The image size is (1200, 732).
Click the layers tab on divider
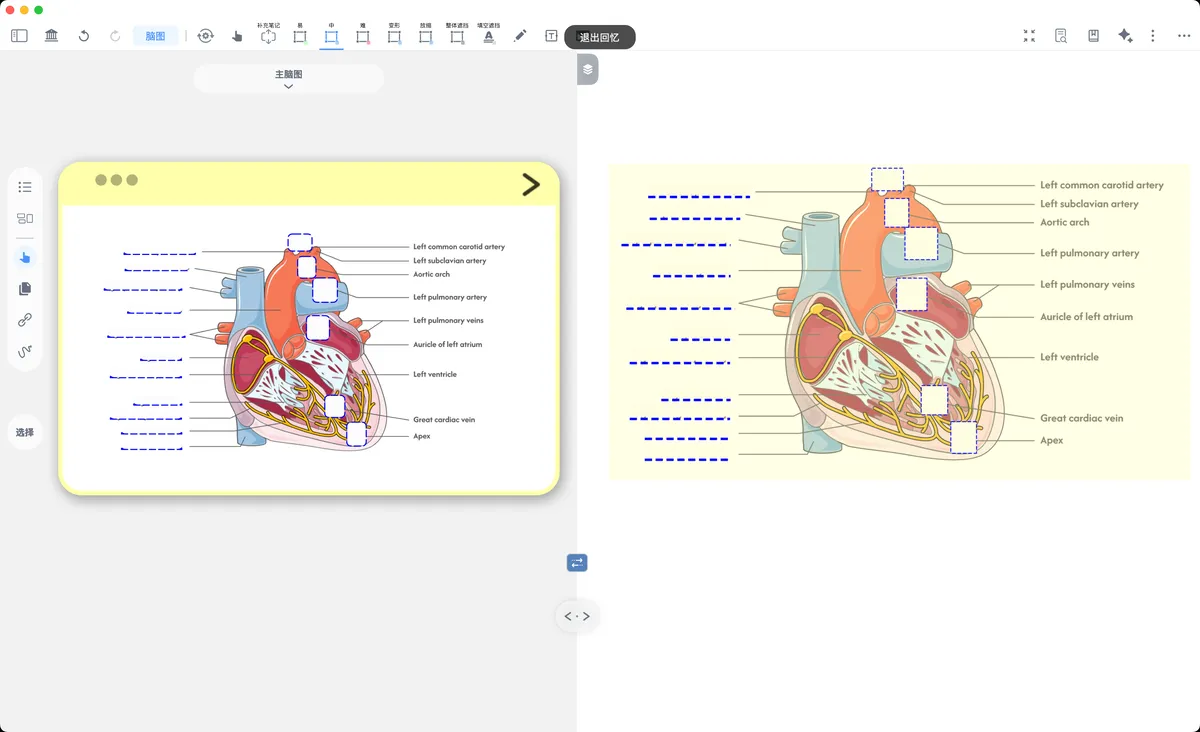tap(588, 69)
